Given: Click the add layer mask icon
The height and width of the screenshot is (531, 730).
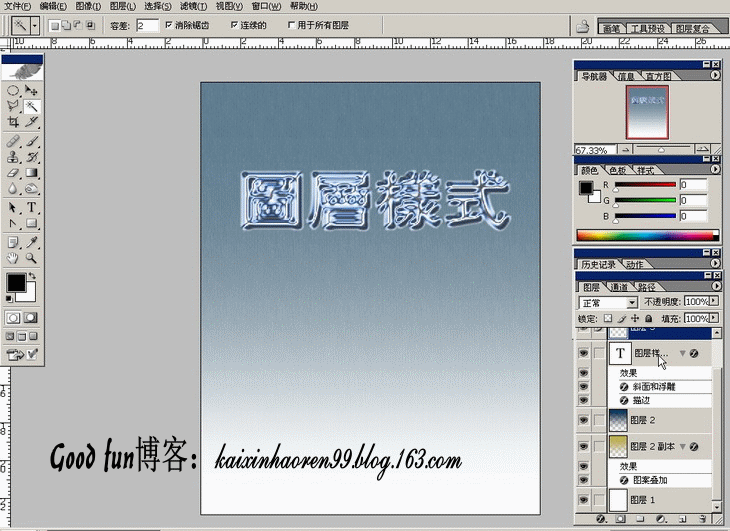Looking at the screenshot, I should [x=621, y=518].
